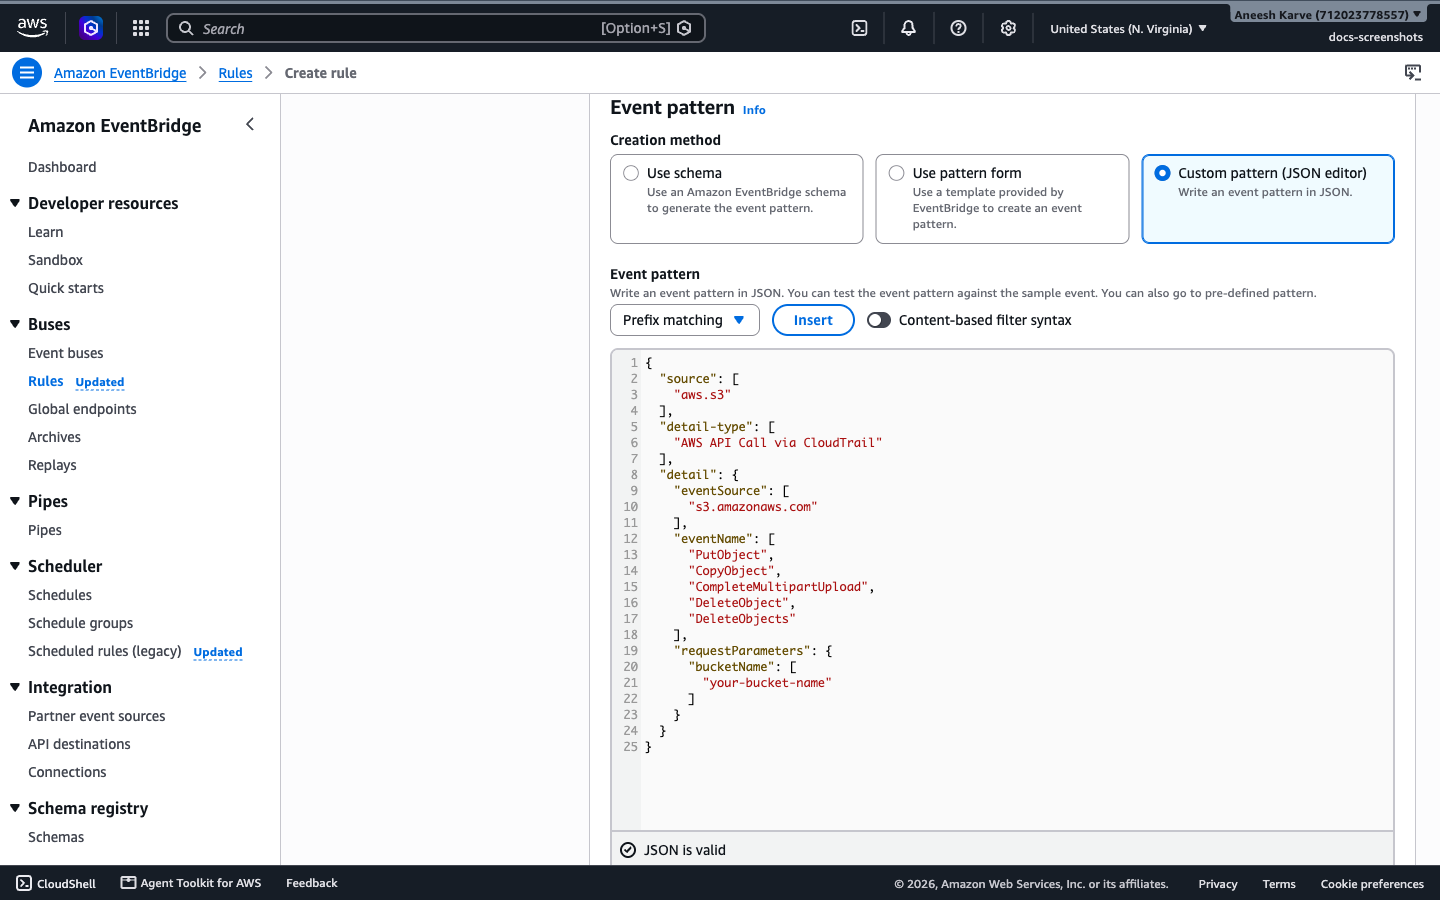Open the Privacy footer link
The image size is (1440, 900).
1218,884
